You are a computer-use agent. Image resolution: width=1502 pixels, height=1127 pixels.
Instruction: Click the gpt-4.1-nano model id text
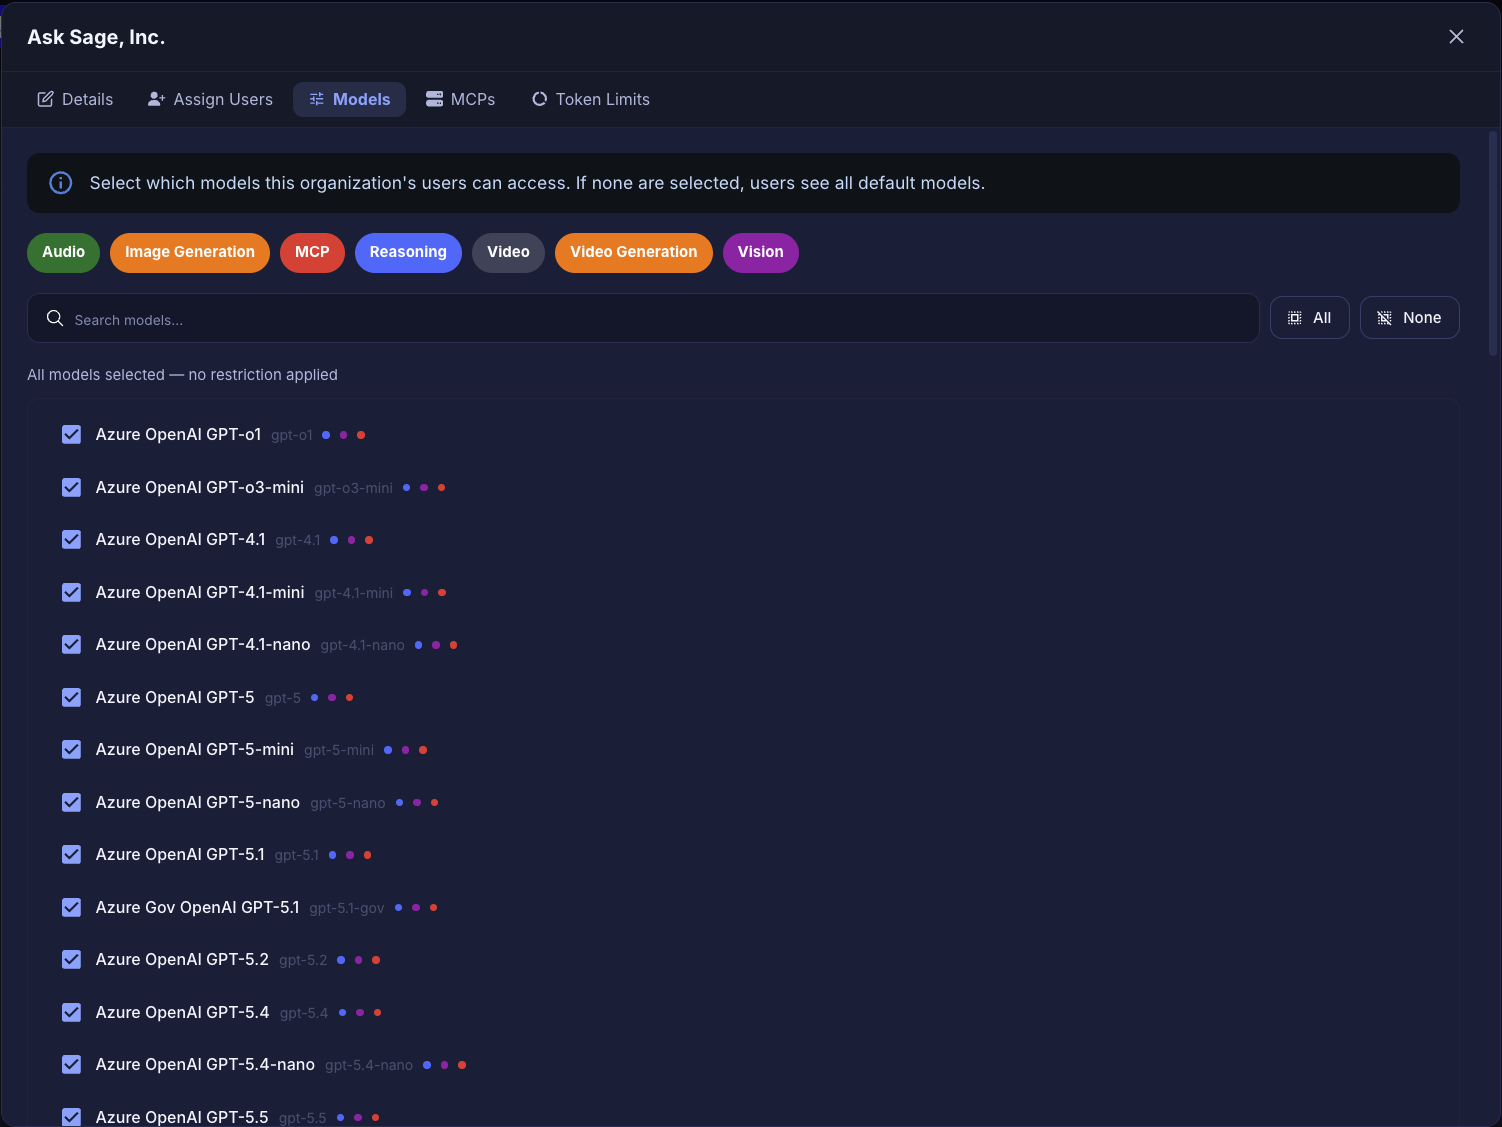(363, 645)
